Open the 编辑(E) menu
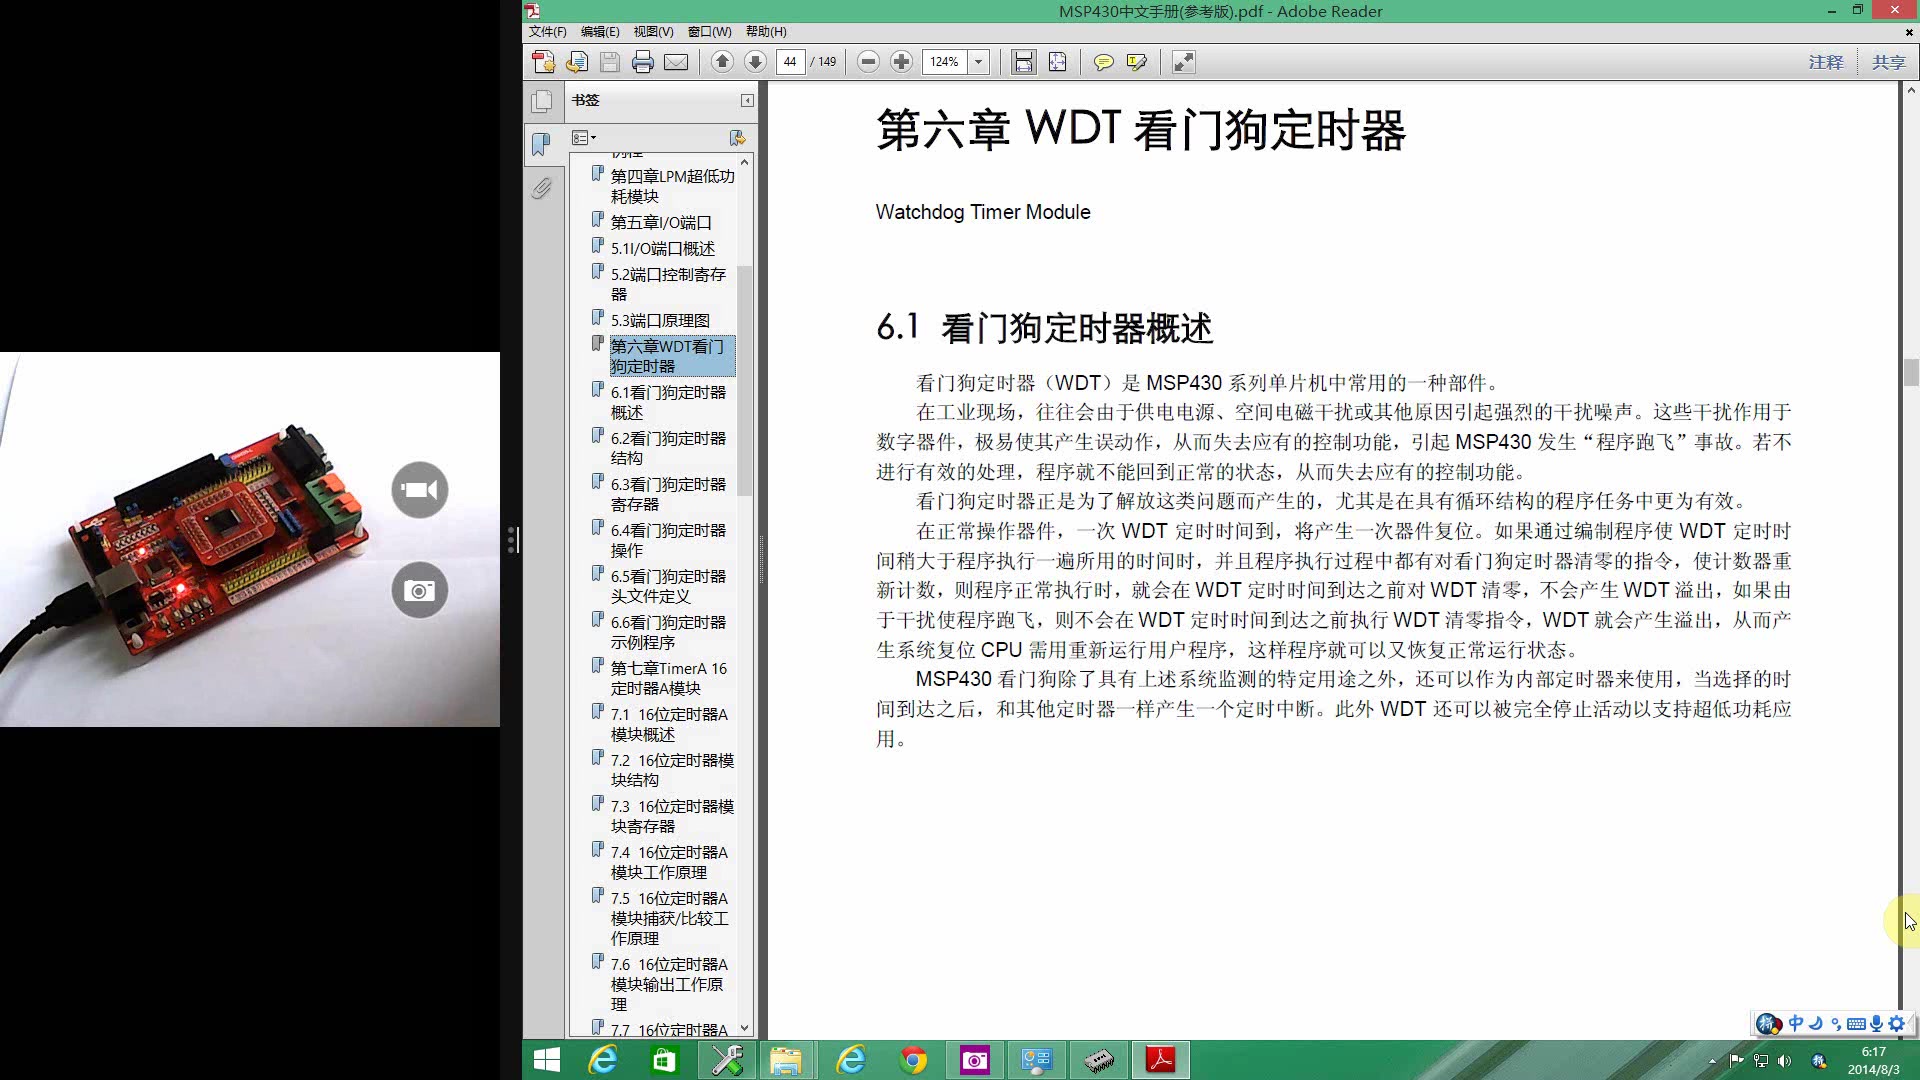Image resolution: width=1920 pixels, height=1080 pixels. pyautogui.click(x=600, y=32)
